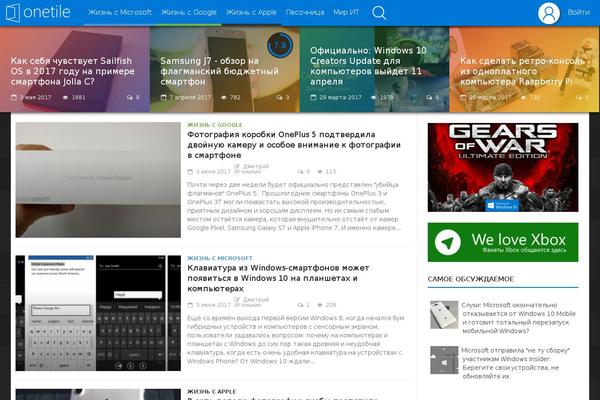Click the Windows keyboard screenshots thumbnail

pyautogui.click(x=98, y=313)
